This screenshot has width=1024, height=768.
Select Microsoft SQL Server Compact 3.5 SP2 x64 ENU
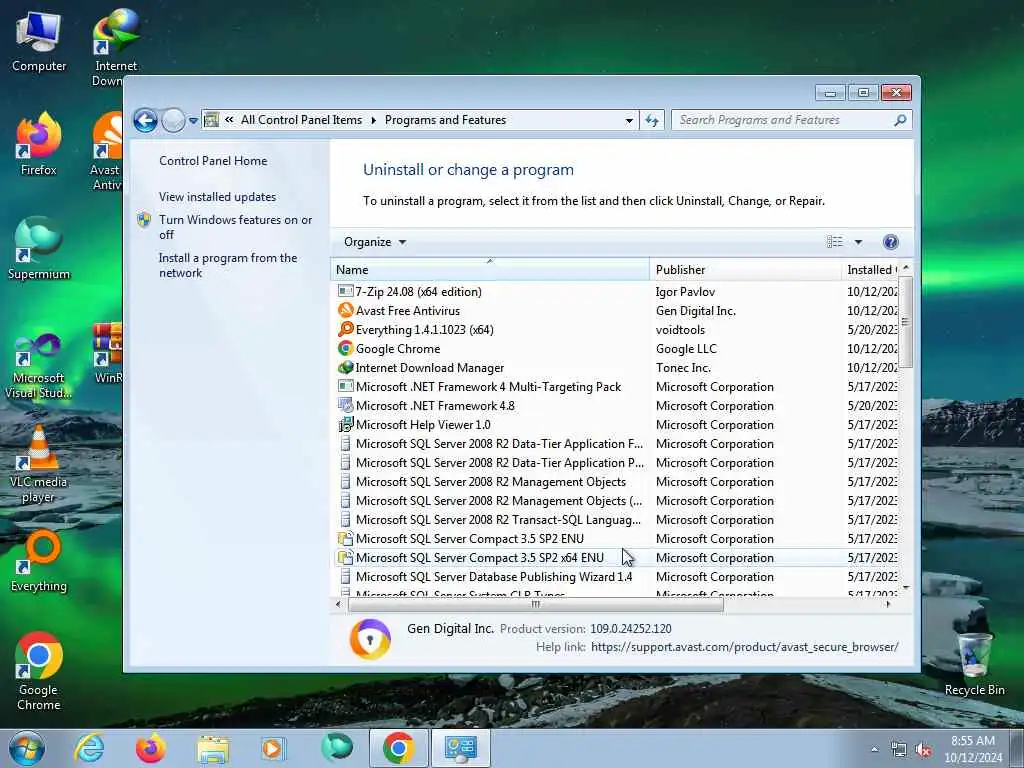coord(479,558)
